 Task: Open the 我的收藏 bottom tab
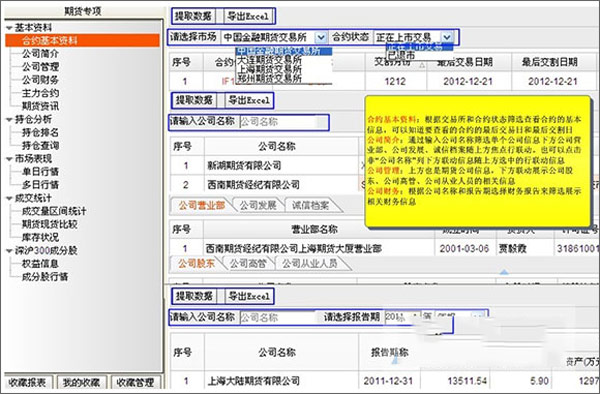81,382
